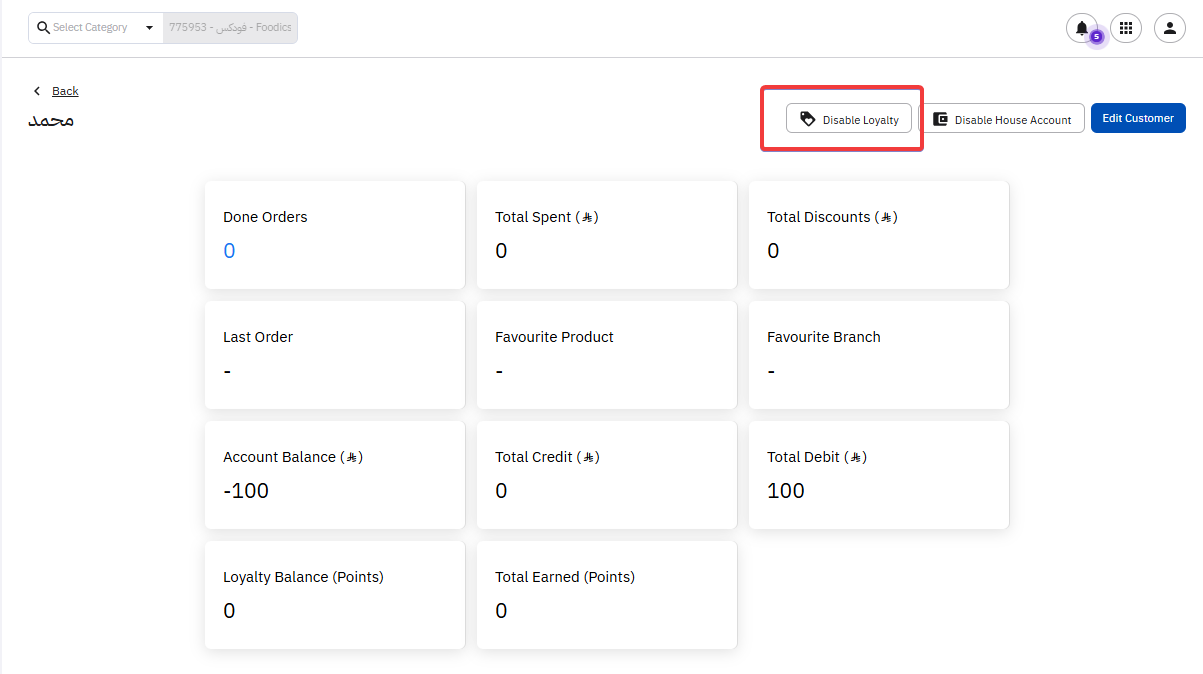This screenshot has height=674, width=1203.
Task: Open the apps grid launcher icon
Action: [x=1126, y=28]
